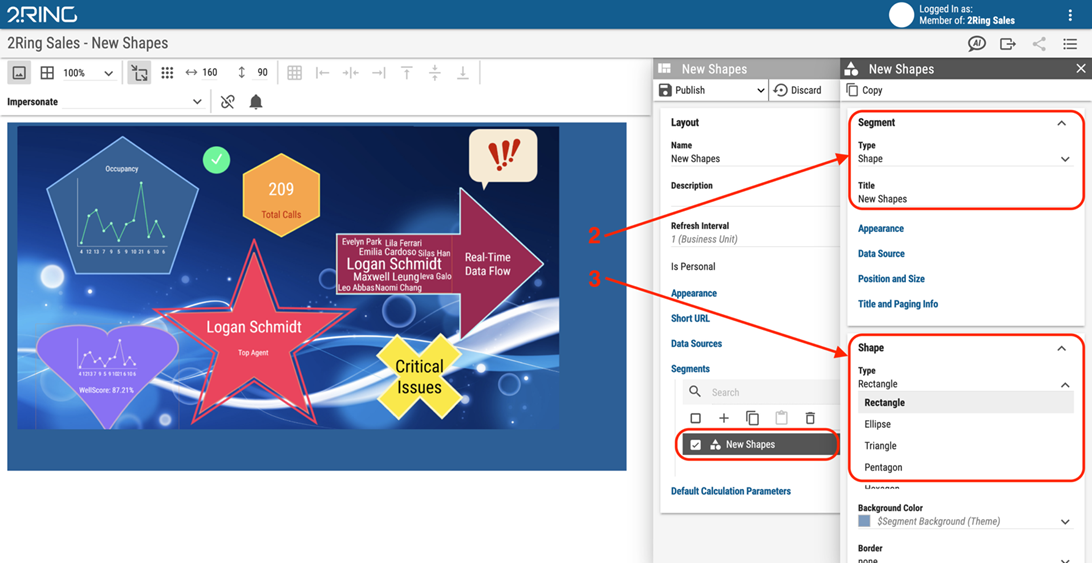Screen dimensions: 1092x563
Task: Align segments to top edge
Action: 407,72
